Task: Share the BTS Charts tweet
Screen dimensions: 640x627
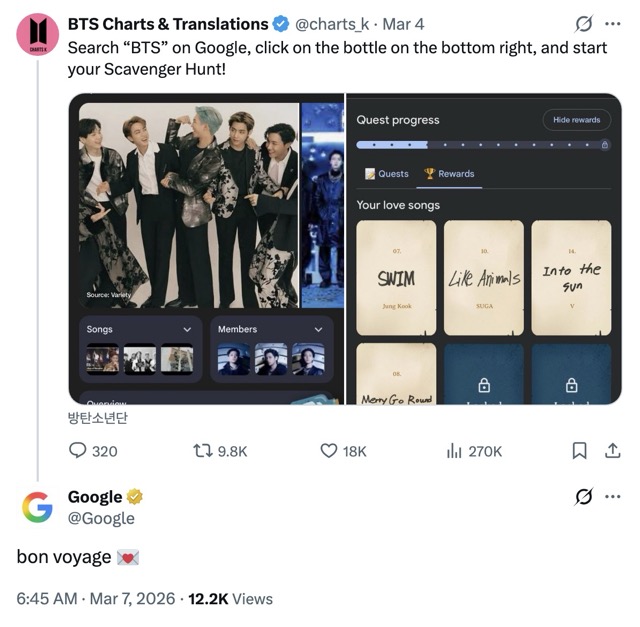Action: coord(613,451)
